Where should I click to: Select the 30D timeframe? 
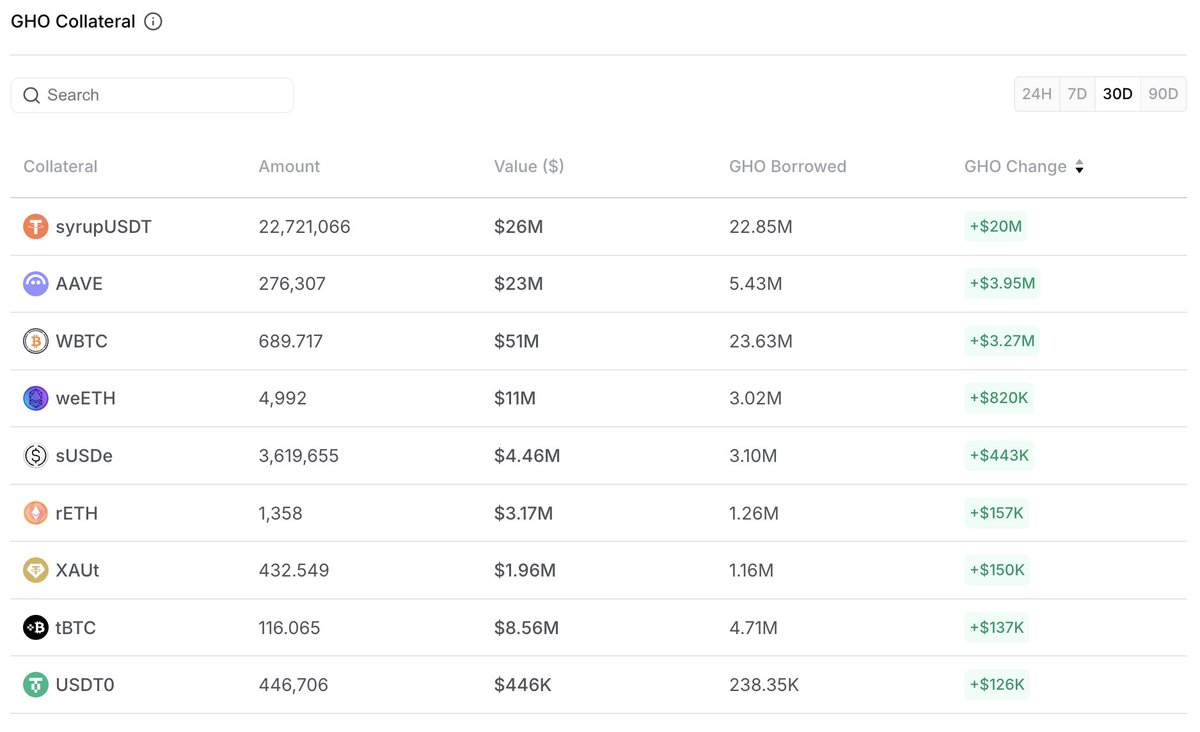1118,94
